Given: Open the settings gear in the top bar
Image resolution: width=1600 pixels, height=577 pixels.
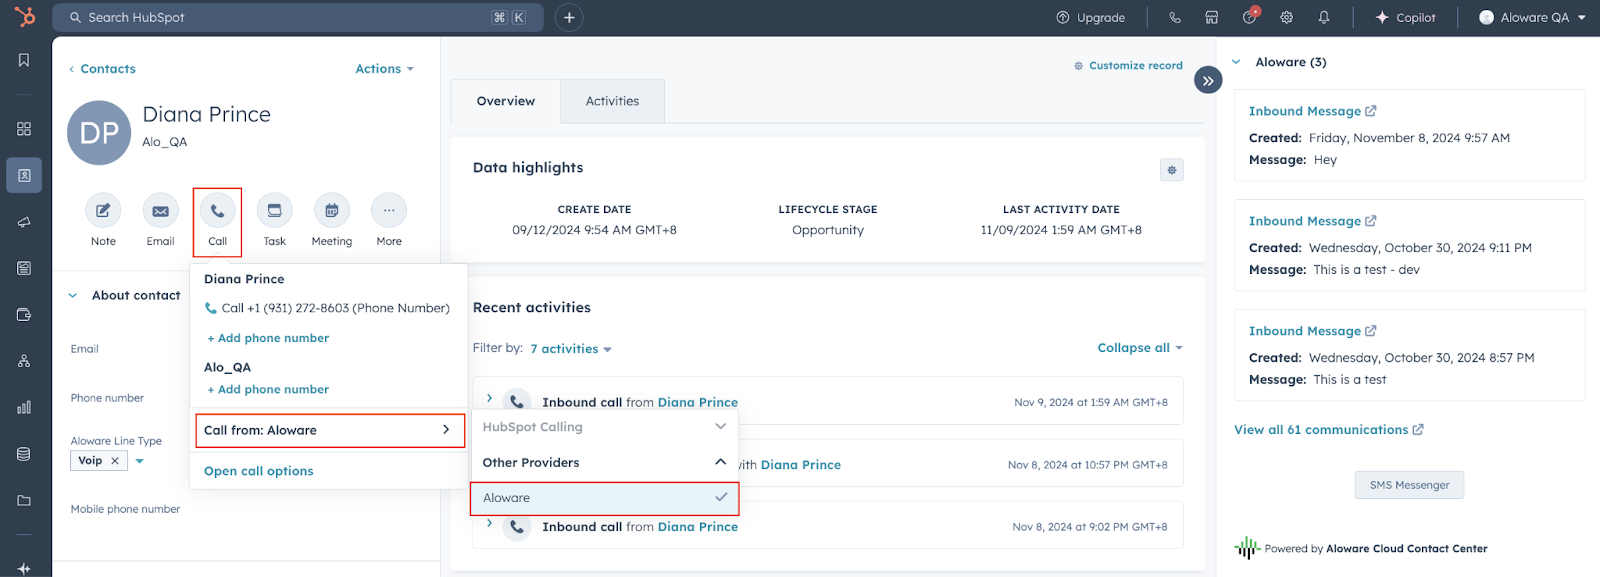Looking at the screenshot, I should pyautogui.click(x=1287, y=17).
